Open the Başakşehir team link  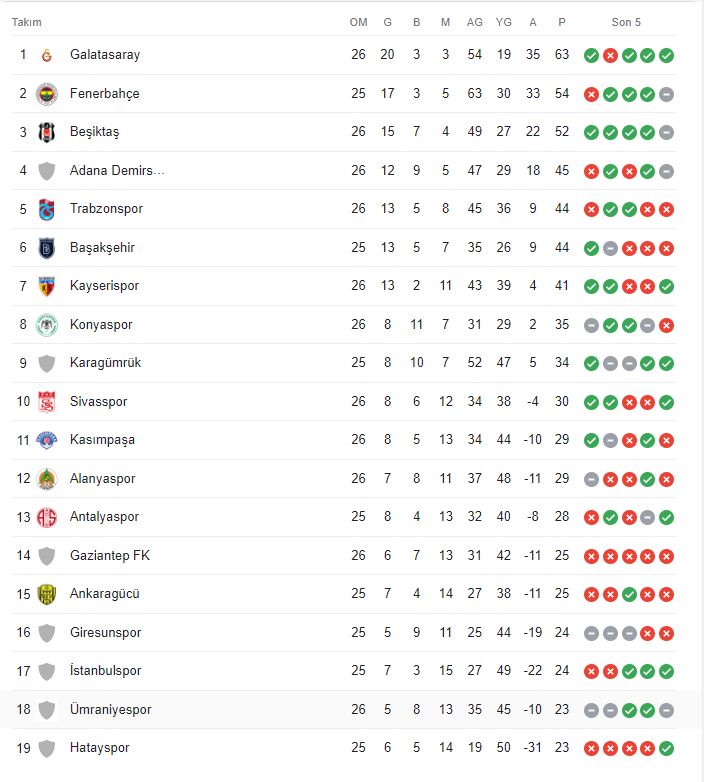102,248
